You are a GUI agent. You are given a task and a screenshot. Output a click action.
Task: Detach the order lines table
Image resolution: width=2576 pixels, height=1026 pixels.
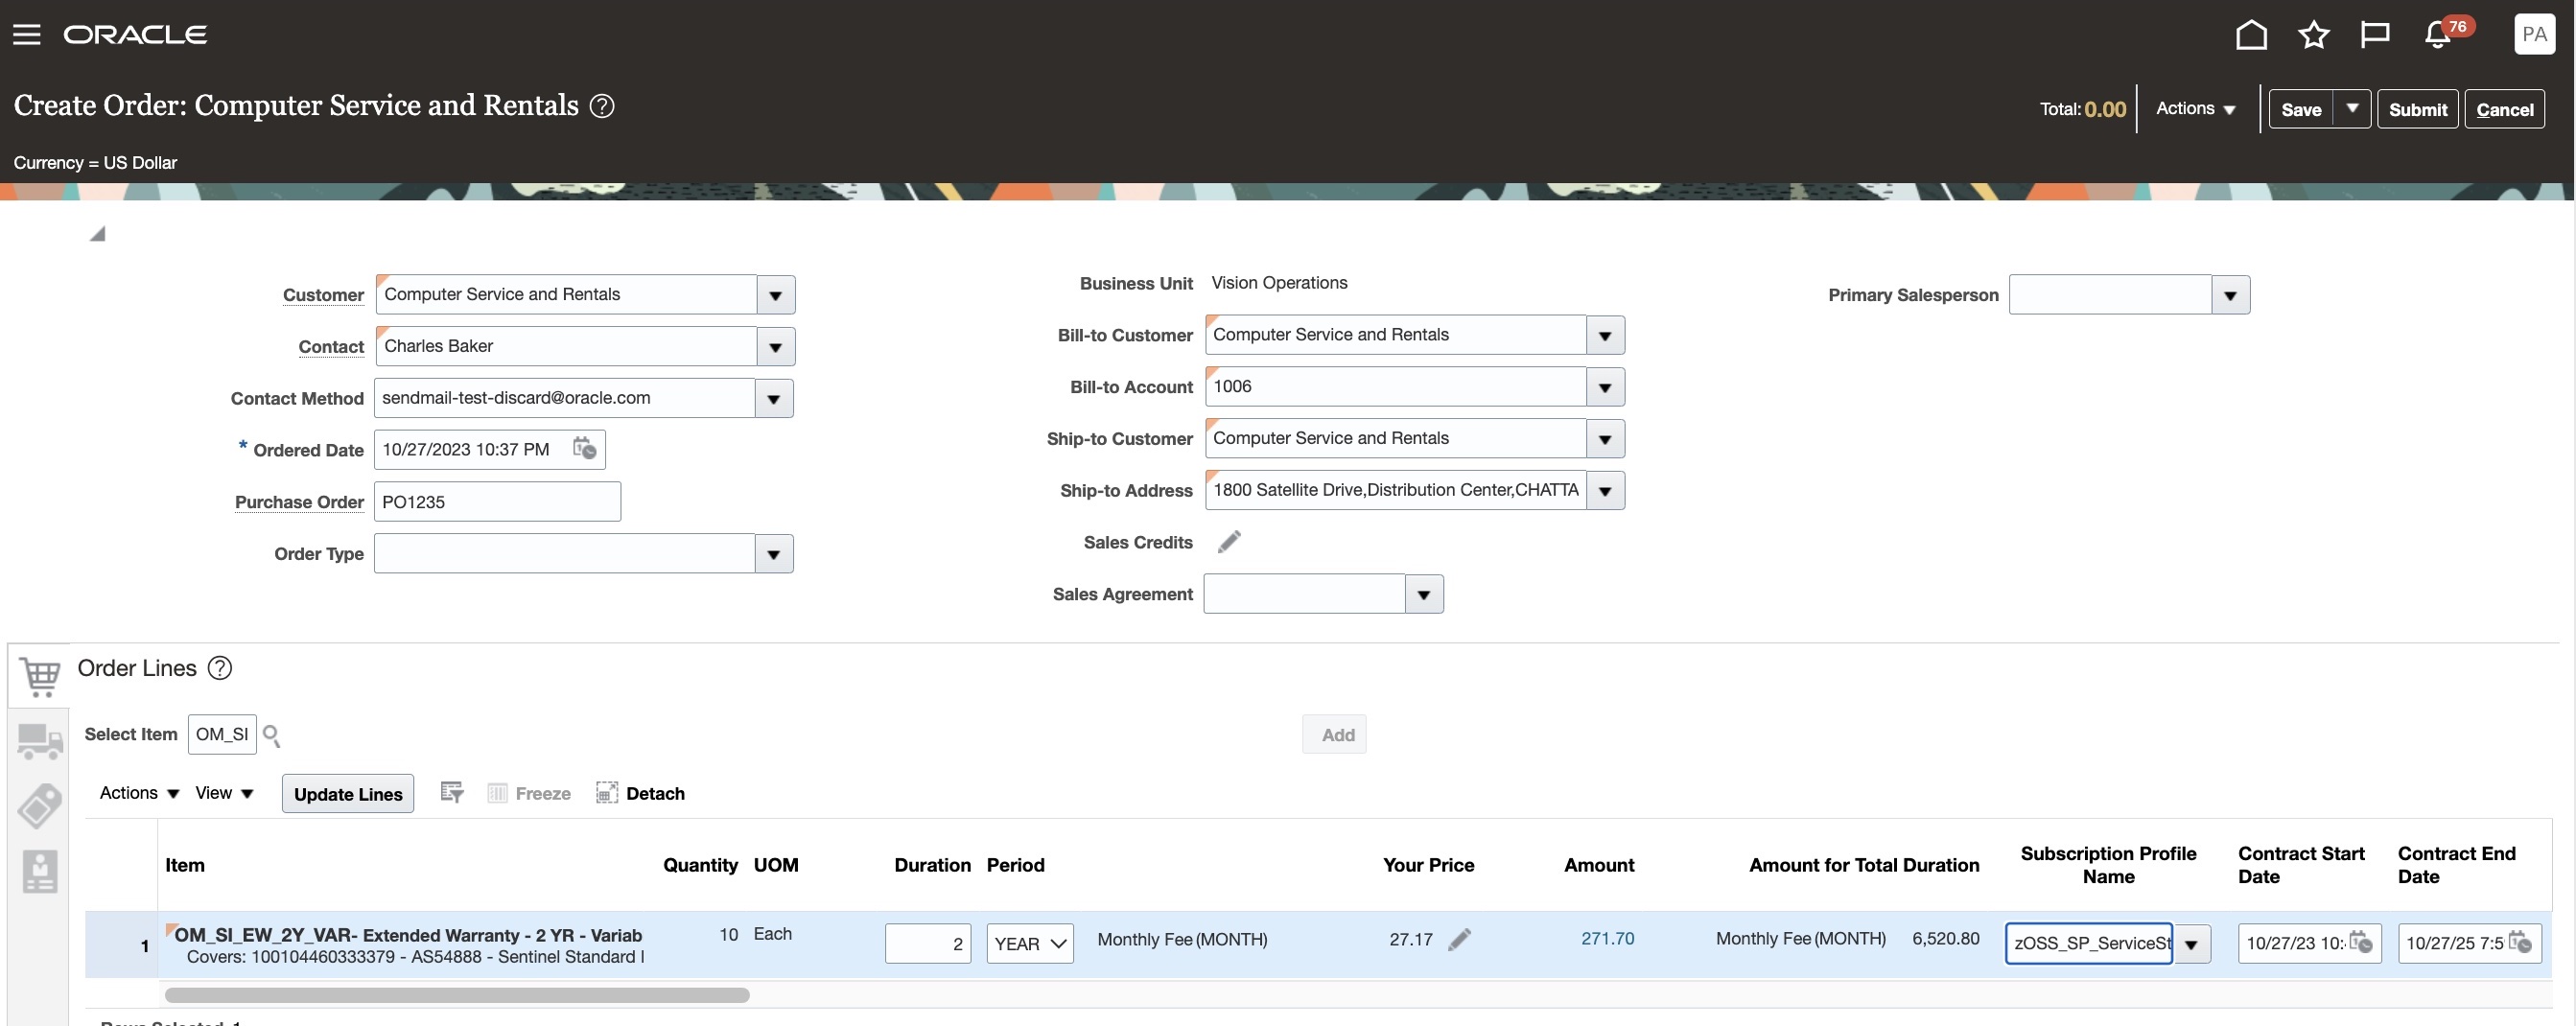(640, 794)
